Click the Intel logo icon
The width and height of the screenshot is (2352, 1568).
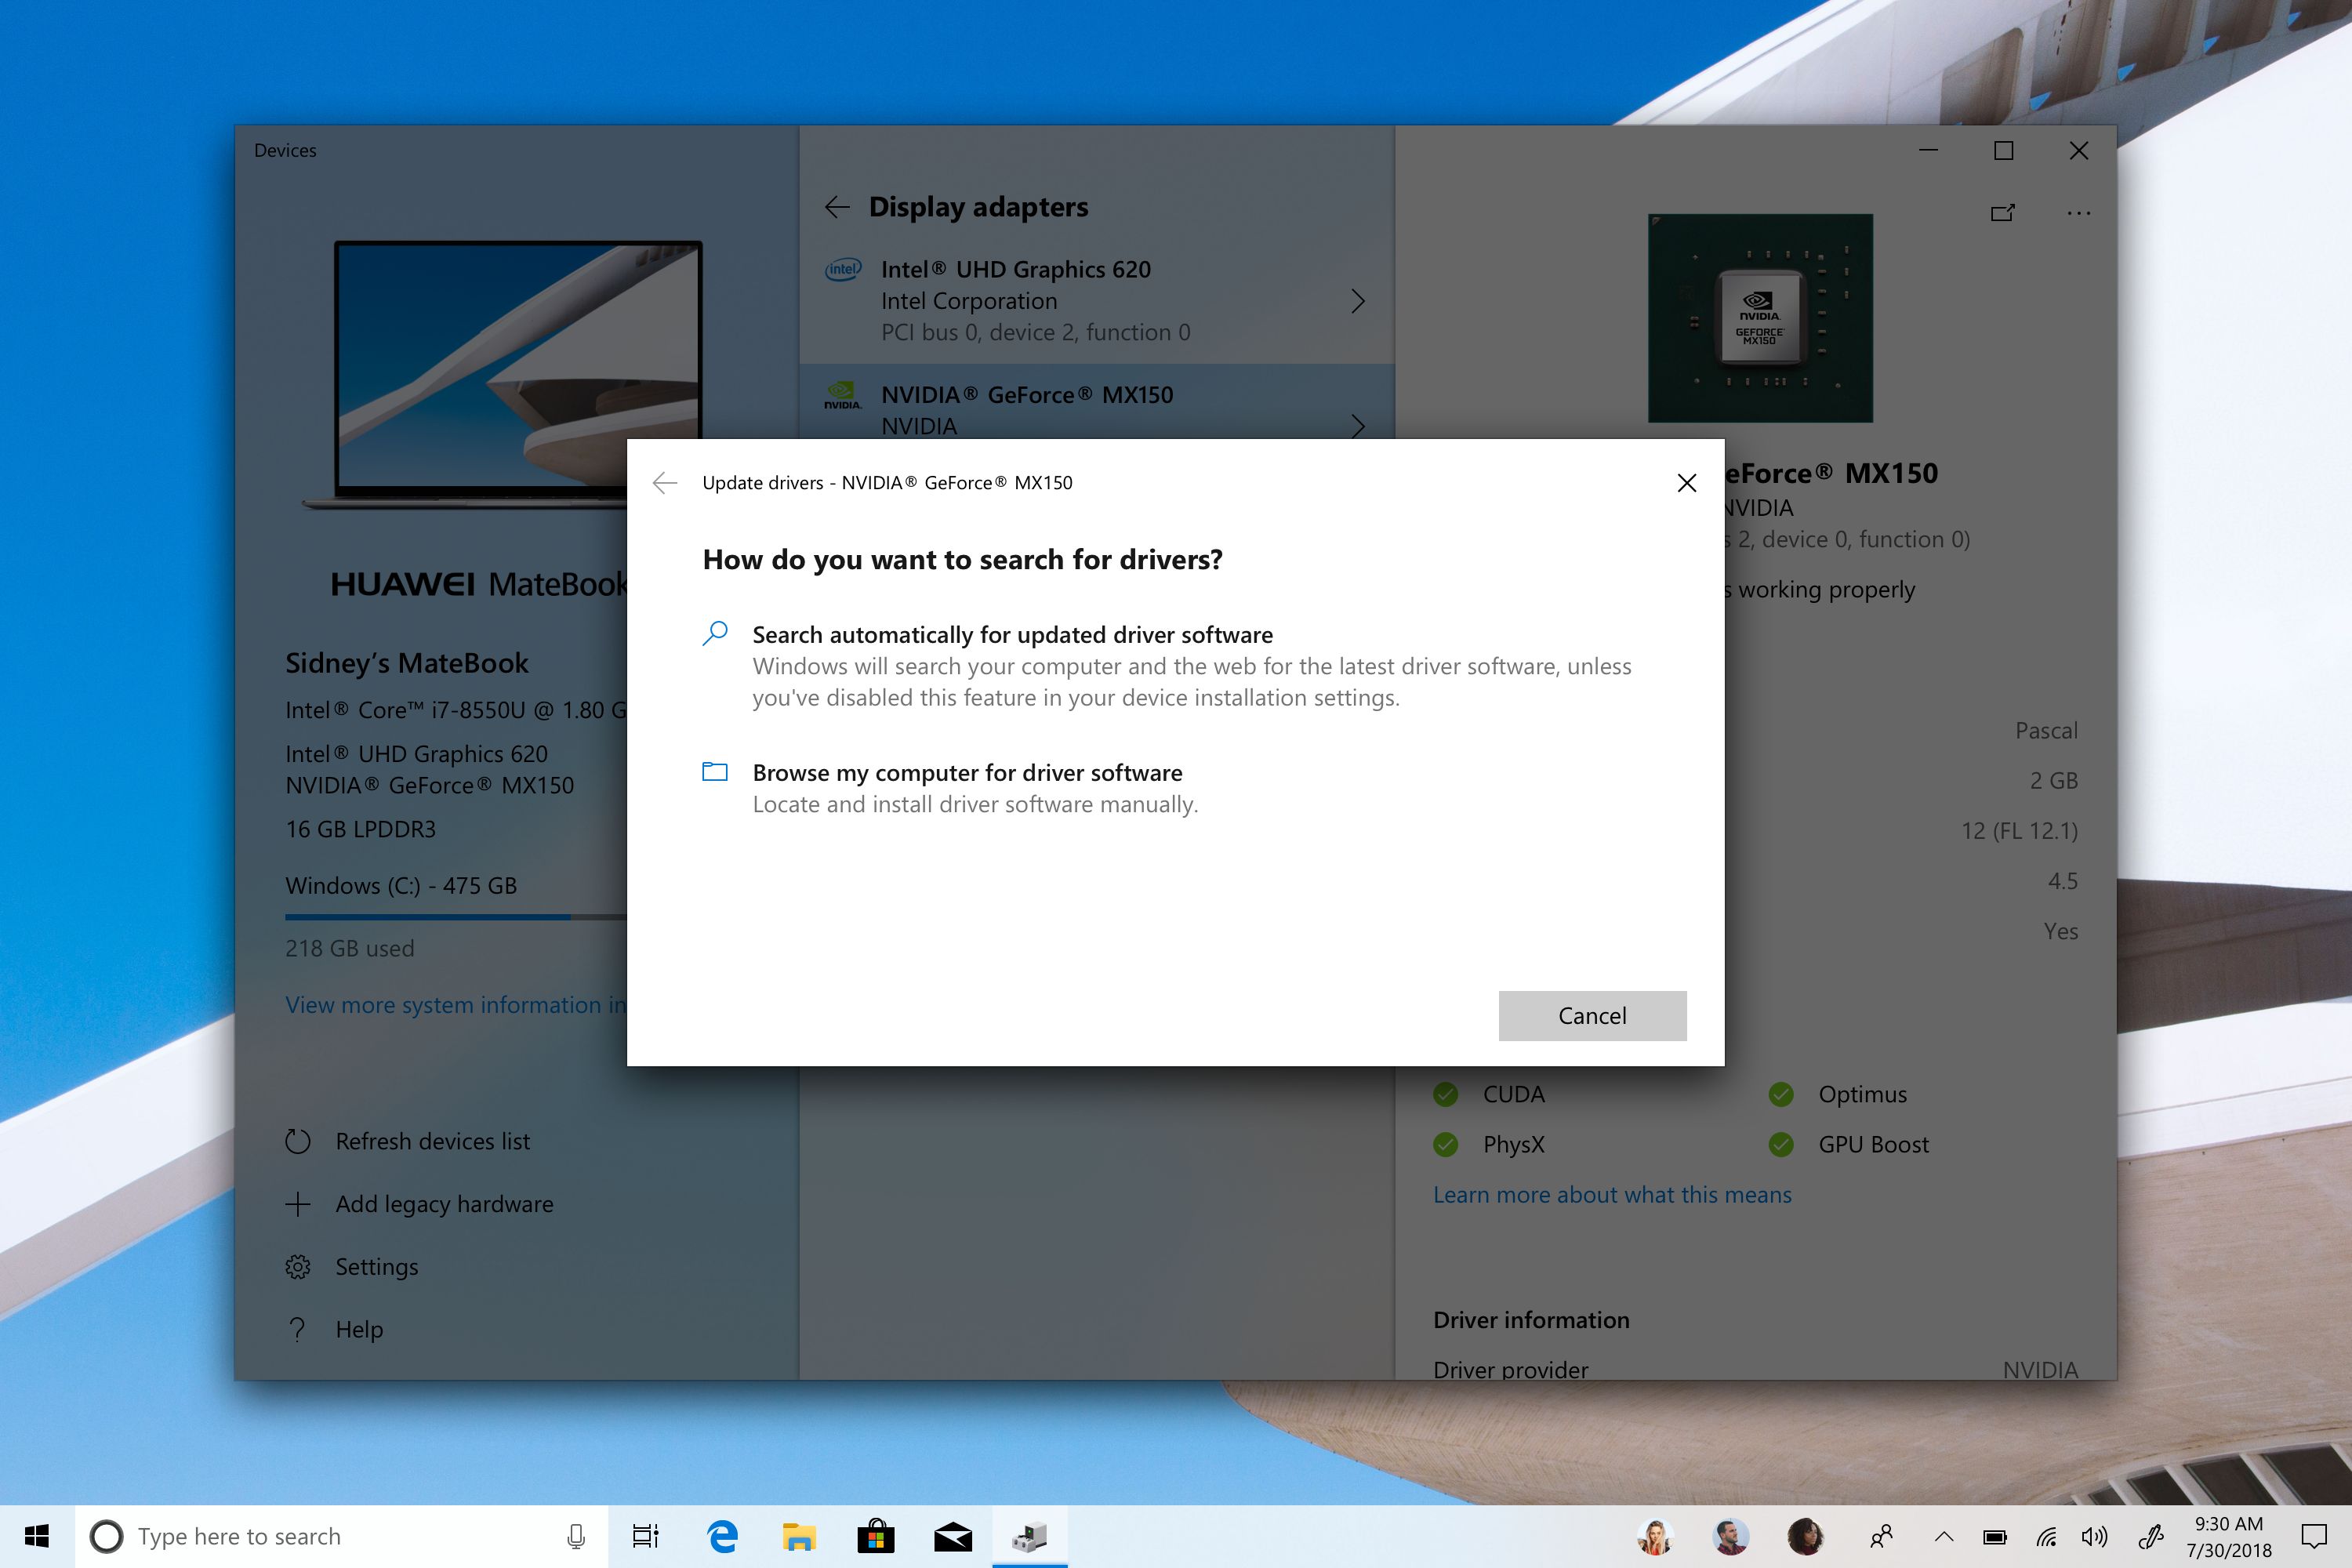click(x=843, y=269)
